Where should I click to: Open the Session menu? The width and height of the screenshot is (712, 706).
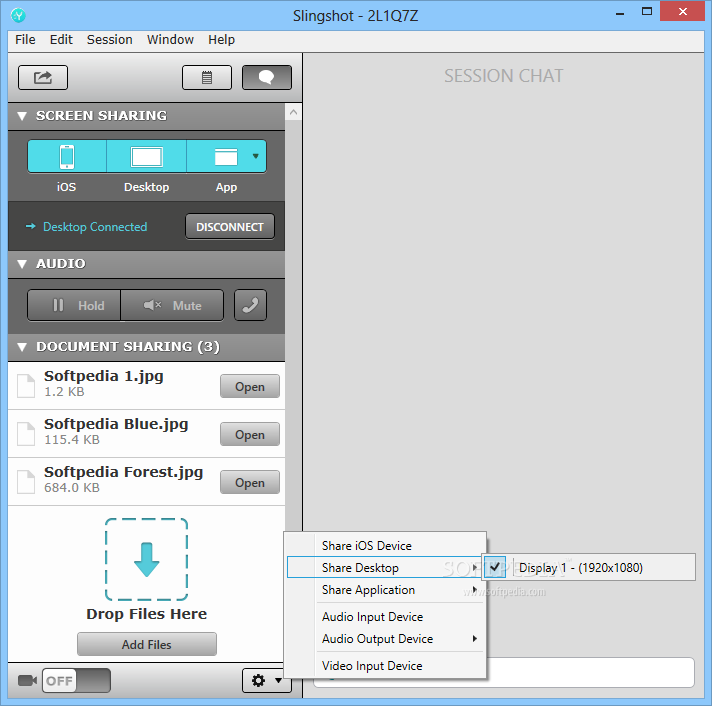[109, 39]
